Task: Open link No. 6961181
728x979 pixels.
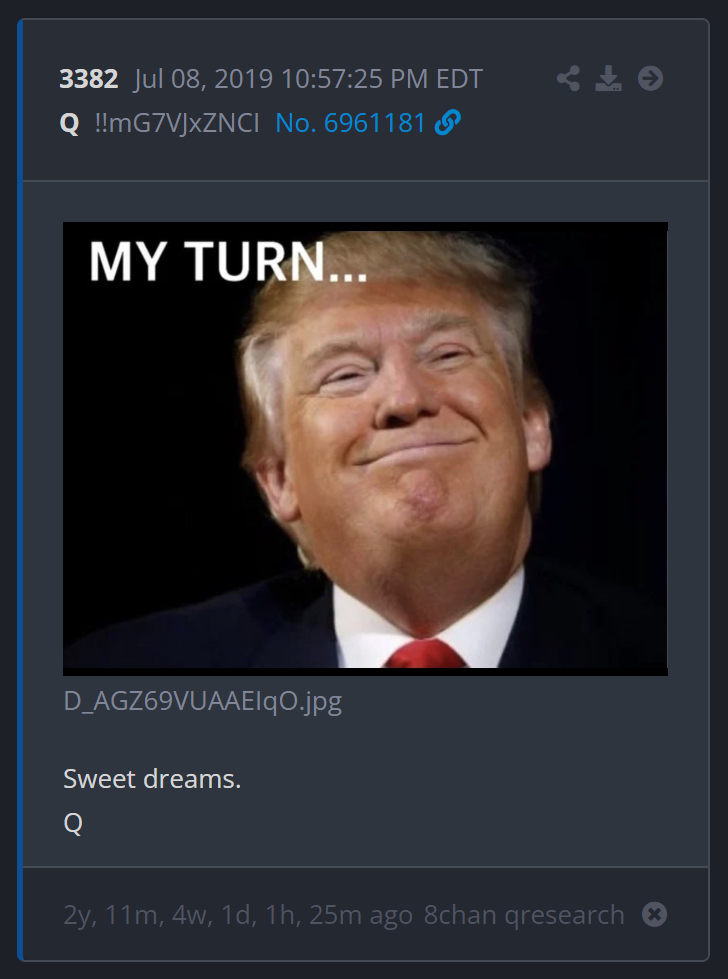Action: [351, 122]
